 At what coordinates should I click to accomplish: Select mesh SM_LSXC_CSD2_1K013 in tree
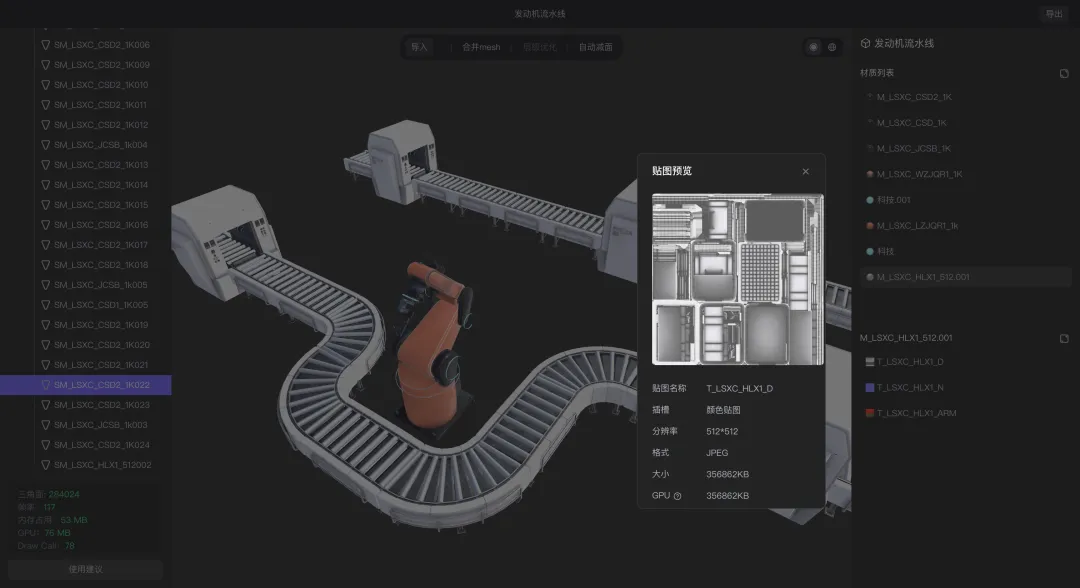[x=102, y=165]
